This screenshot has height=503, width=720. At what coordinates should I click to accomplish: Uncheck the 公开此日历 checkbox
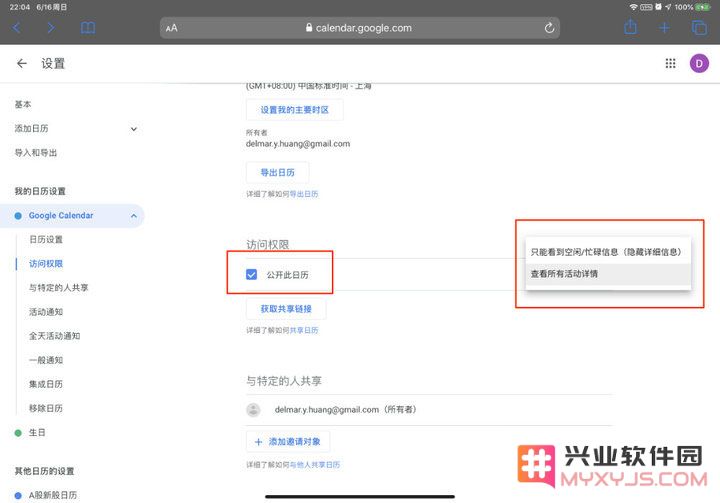252,275
